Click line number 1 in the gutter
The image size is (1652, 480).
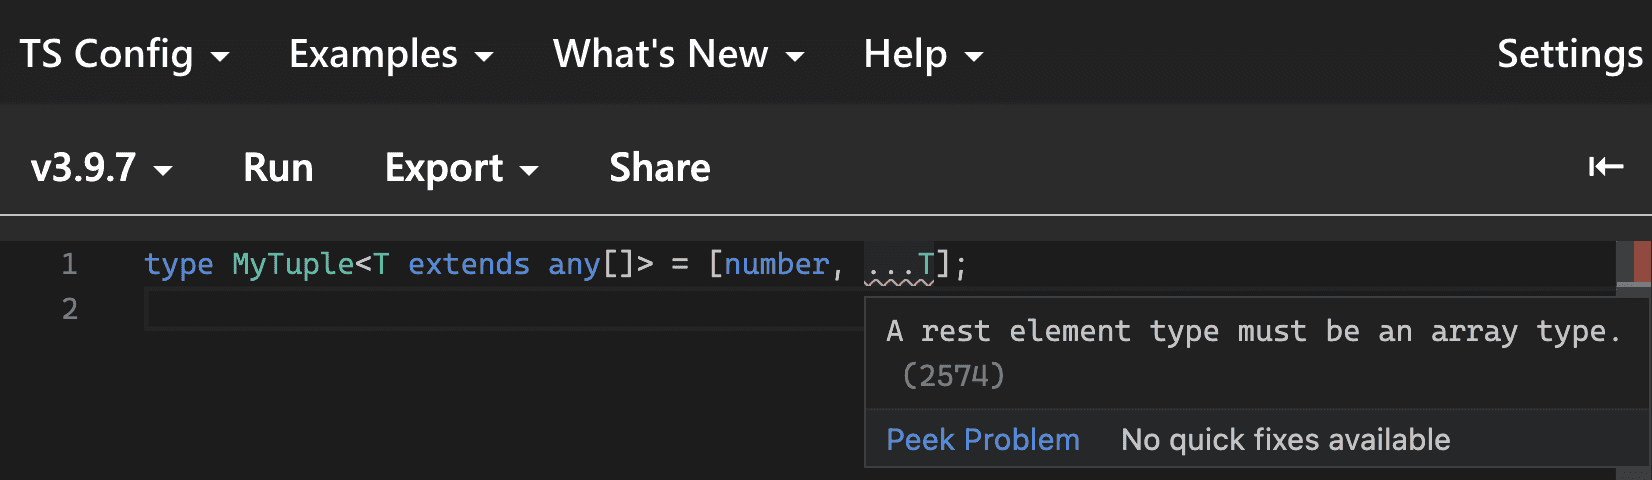click(x=69, y=264)
